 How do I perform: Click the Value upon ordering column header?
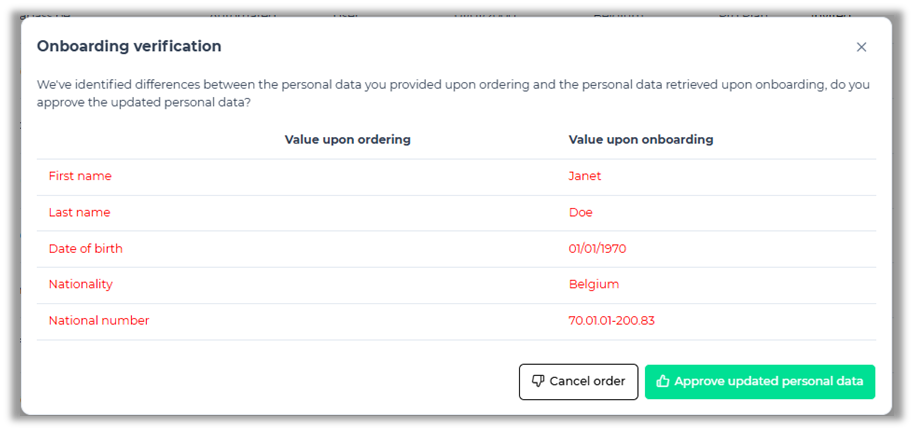tap(347, 139)
